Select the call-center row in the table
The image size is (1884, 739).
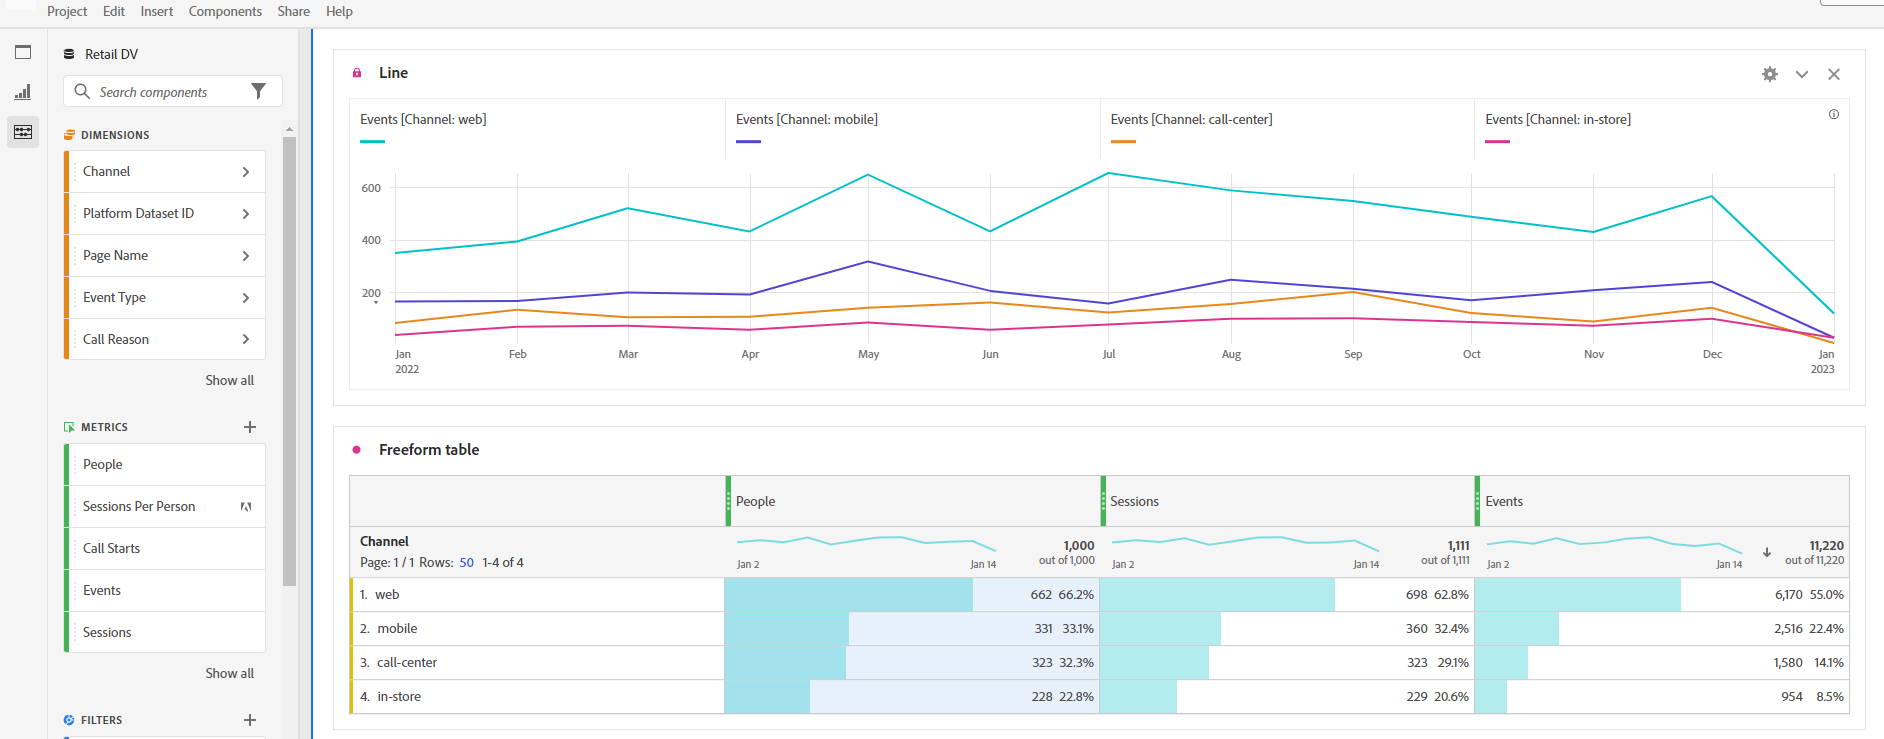coord(1099,663)
